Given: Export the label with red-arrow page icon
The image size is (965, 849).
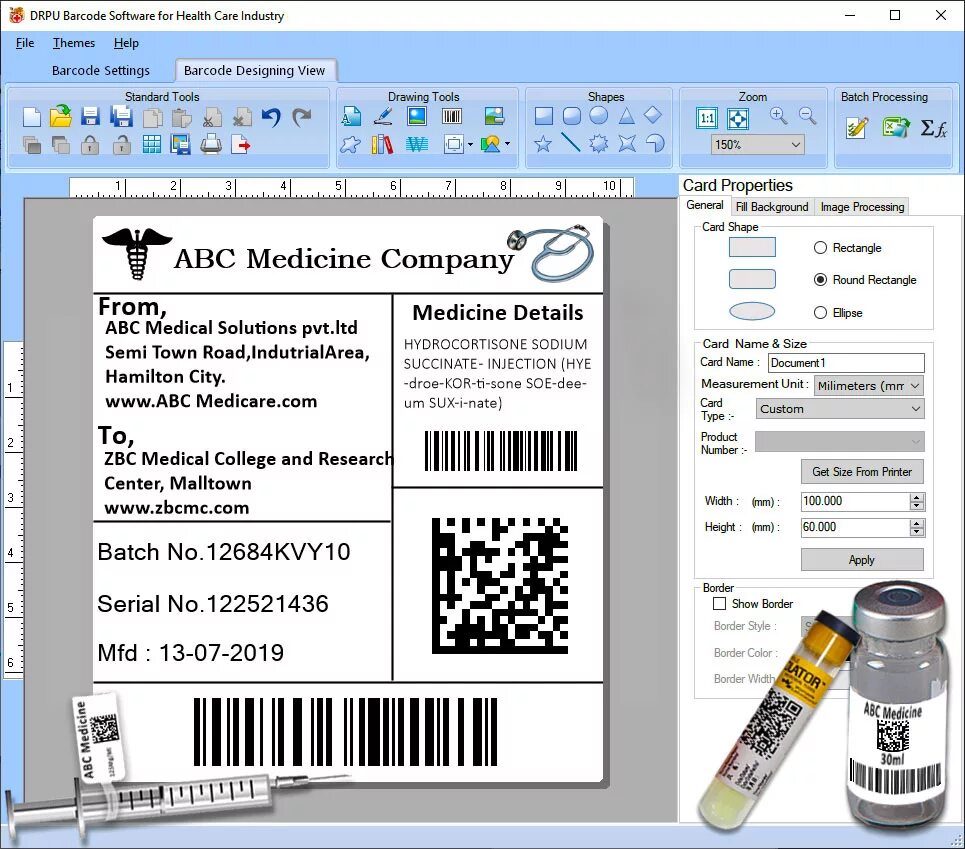Looking at the screenshot, I should (241, 145).
